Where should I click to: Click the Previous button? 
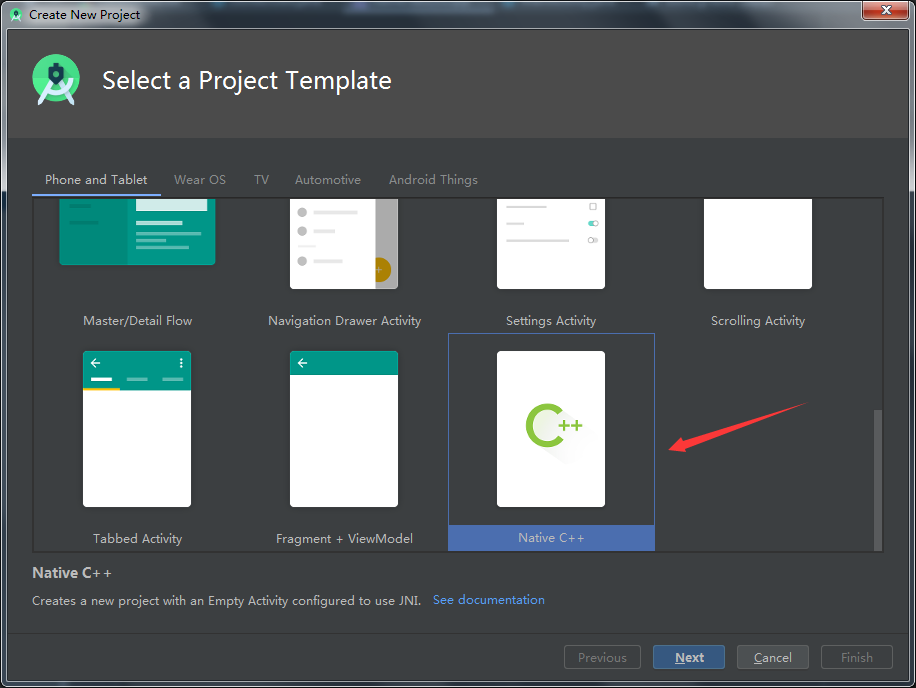[602, 657]
